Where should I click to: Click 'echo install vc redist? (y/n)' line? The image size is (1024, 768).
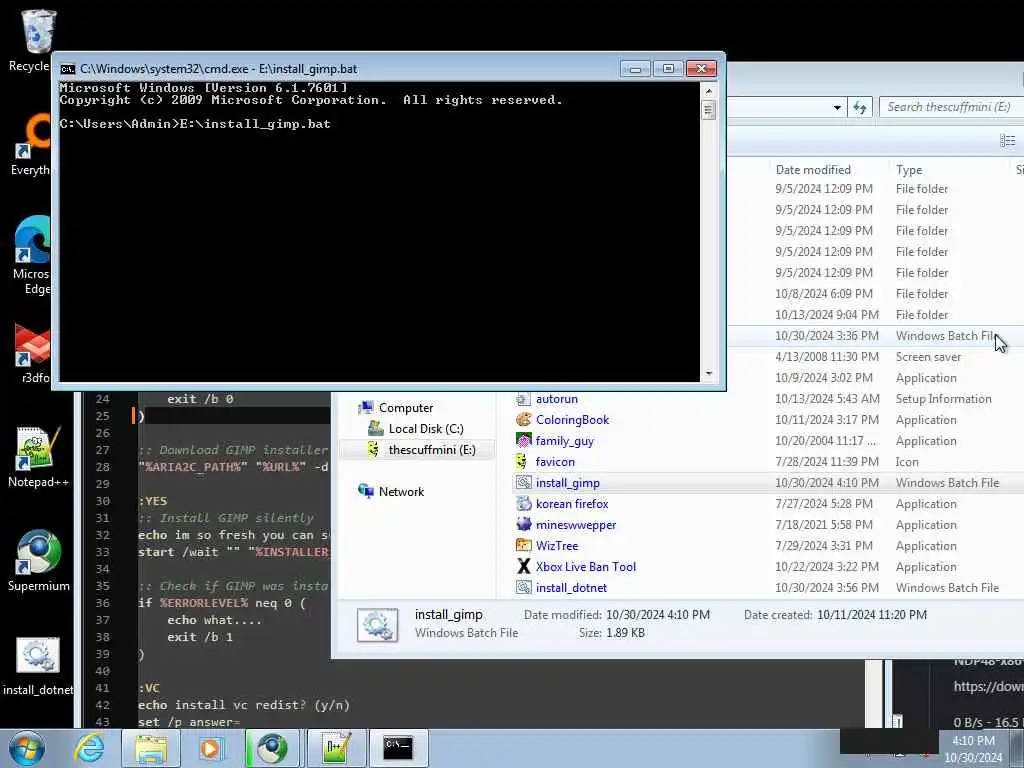[x=244, y=705]
